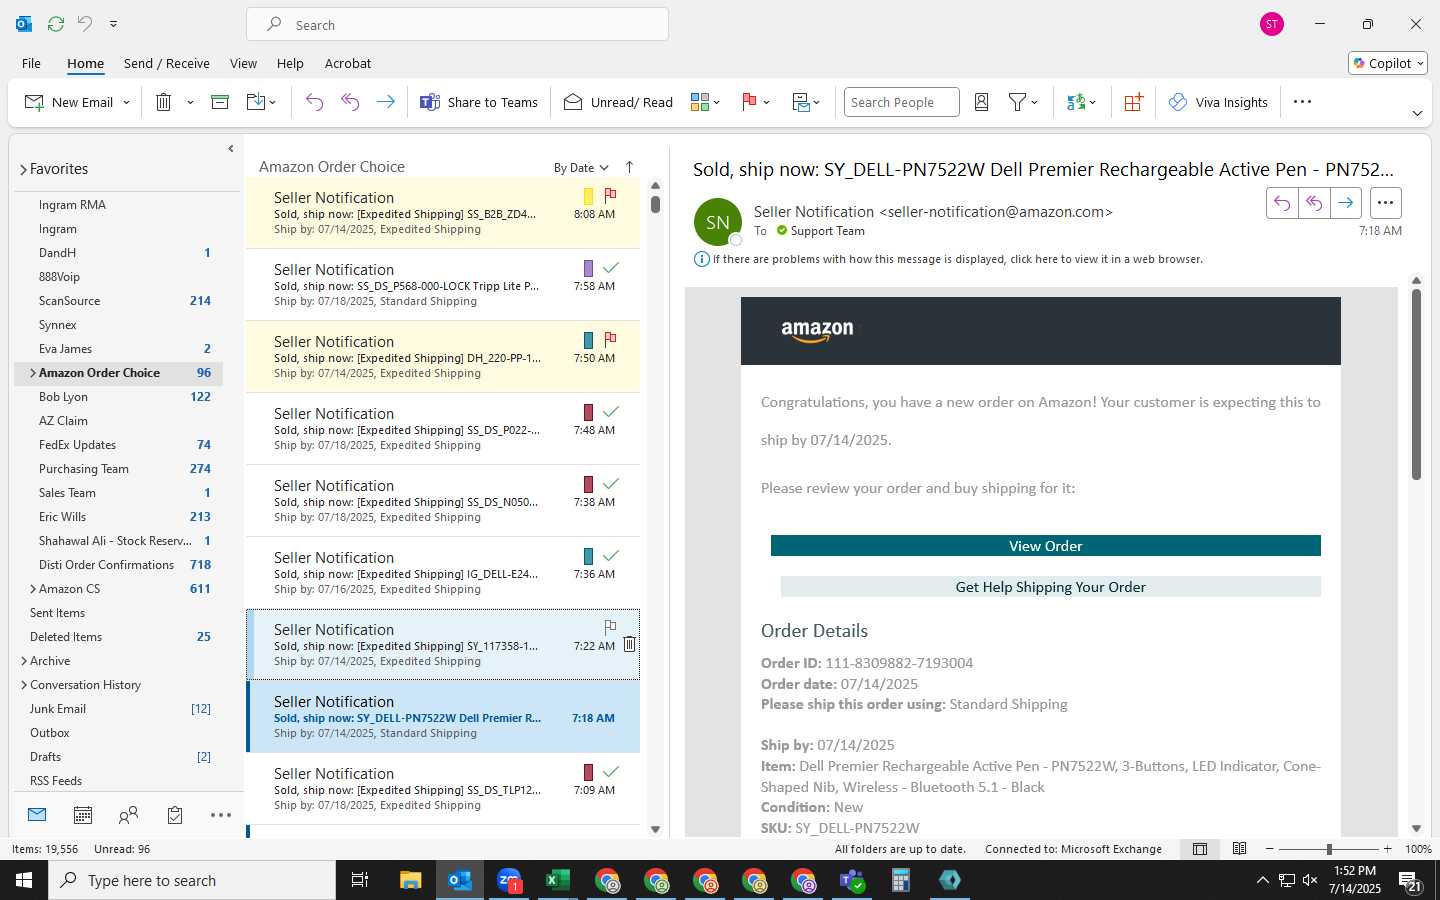Toggle the red flag on 7:50 AM email

tap(610, 339)
